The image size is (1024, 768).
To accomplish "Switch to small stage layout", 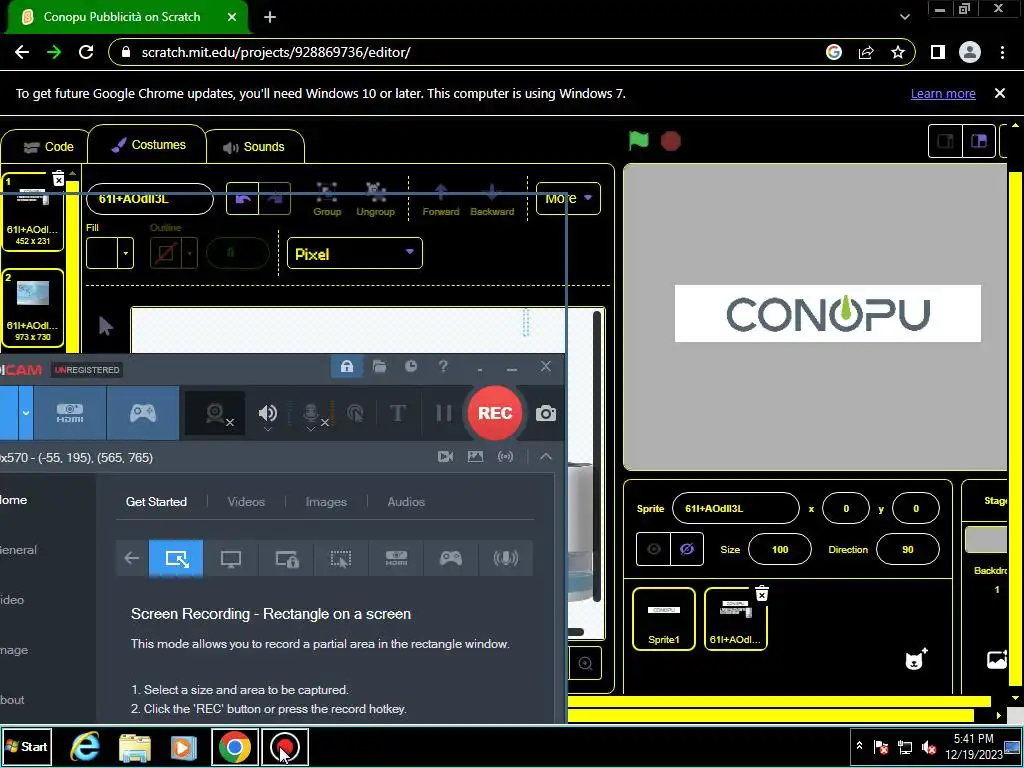I will [x=945, y=141].
